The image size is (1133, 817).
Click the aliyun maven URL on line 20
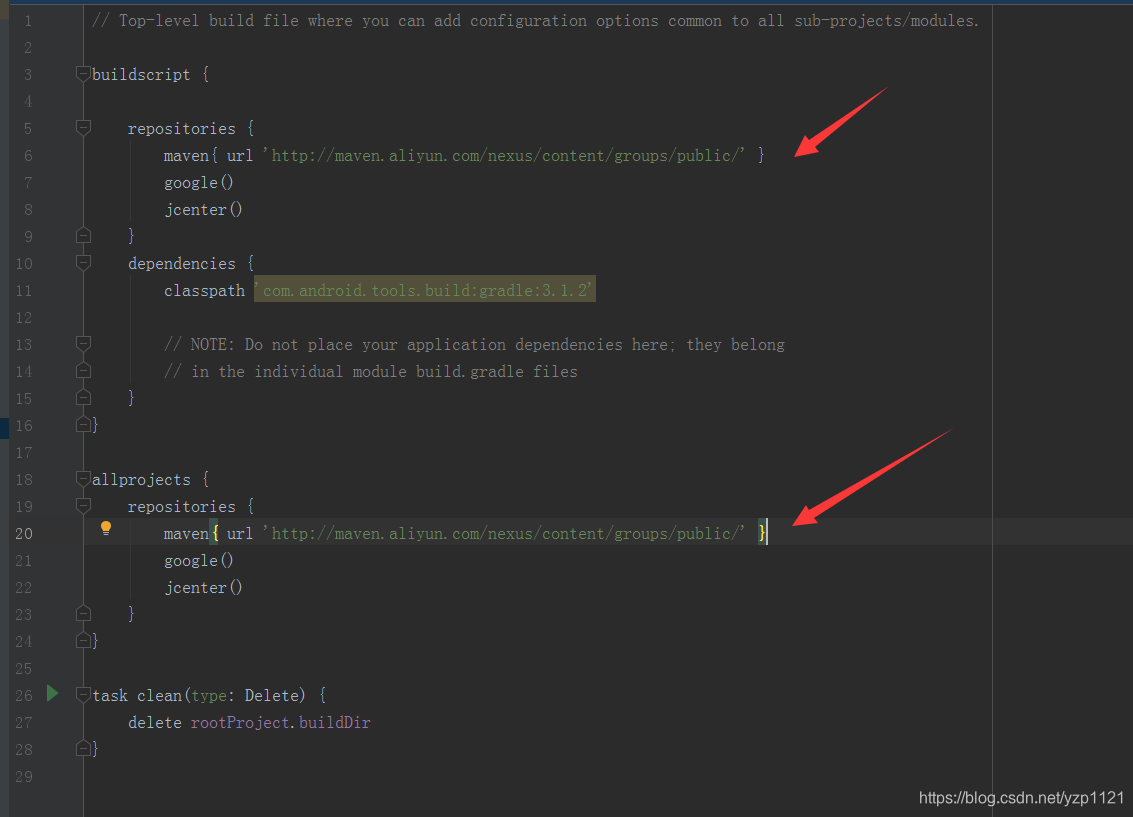click(504, 533)
